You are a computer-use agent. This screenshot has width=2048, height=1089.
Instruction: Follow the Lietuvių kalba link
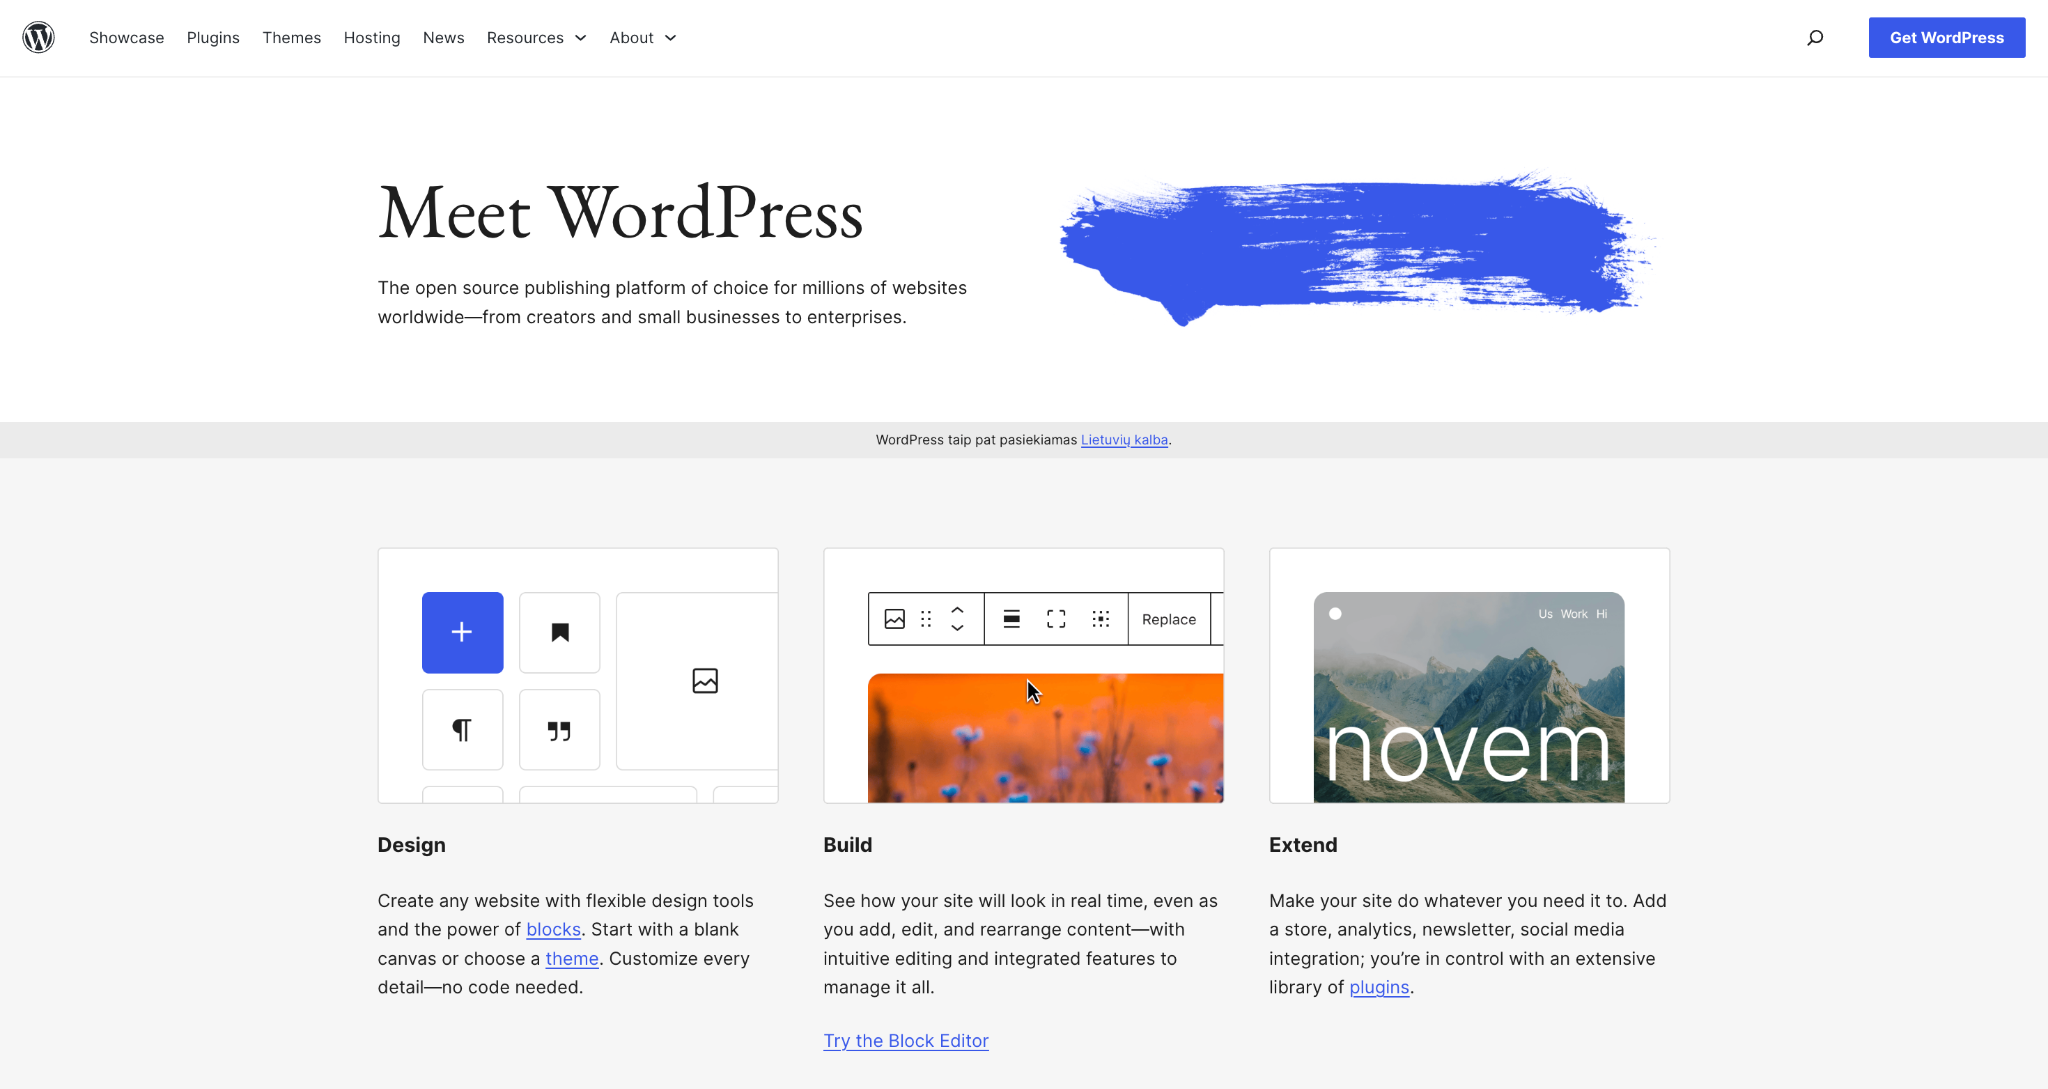point(1124,440)
